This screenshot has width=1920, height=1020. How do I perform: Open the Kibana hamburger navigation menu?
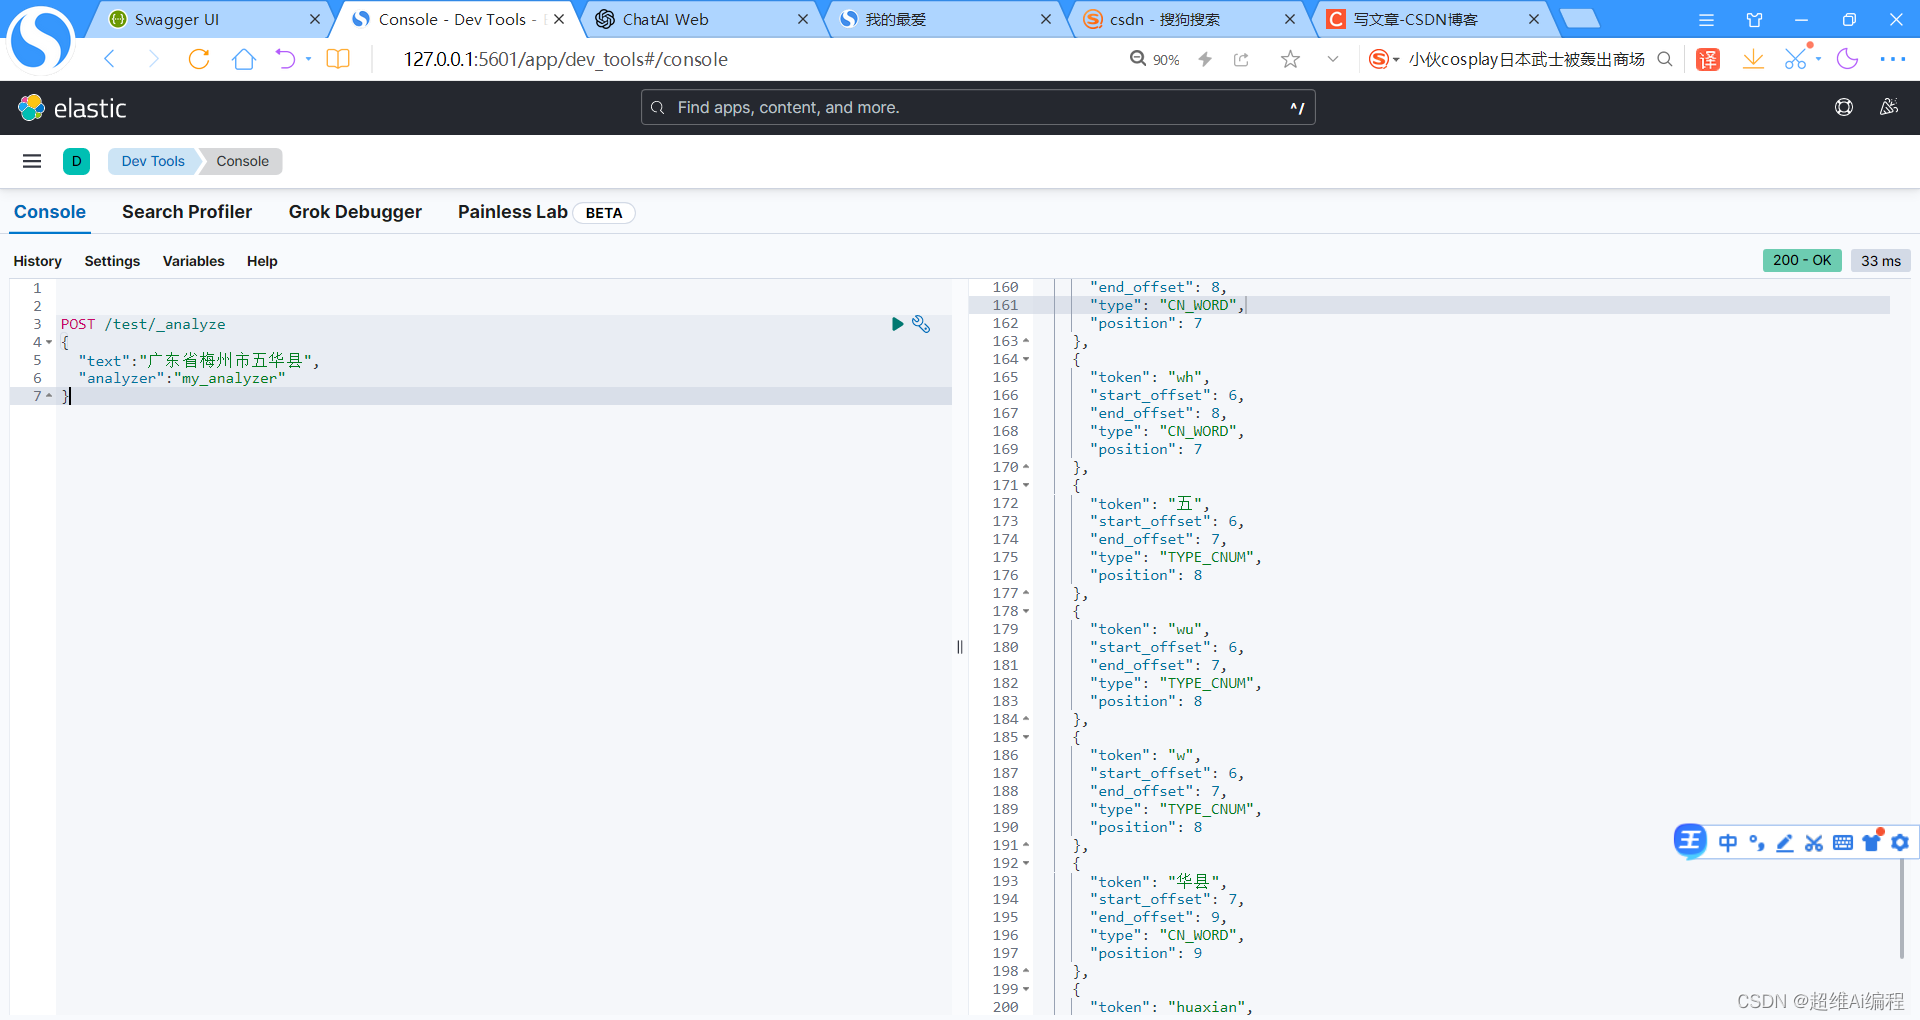32,161
